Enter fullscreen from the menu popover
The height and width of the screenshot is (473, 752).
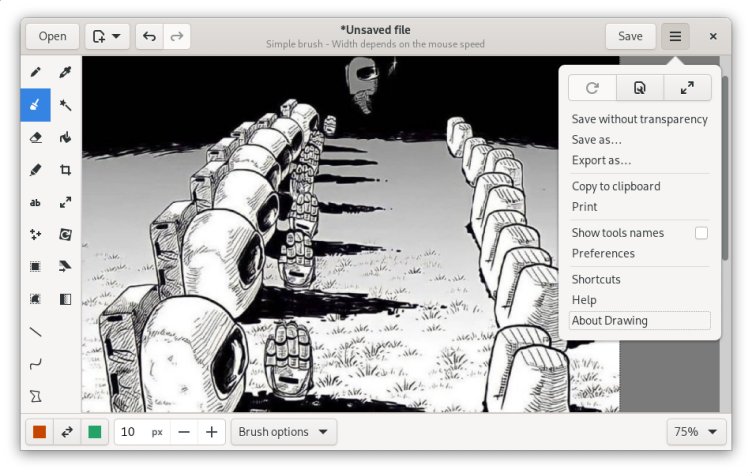687,88
